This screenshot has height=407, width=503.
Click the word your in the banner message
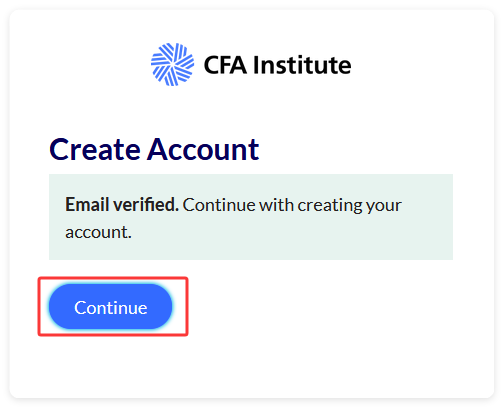(384, 206)
